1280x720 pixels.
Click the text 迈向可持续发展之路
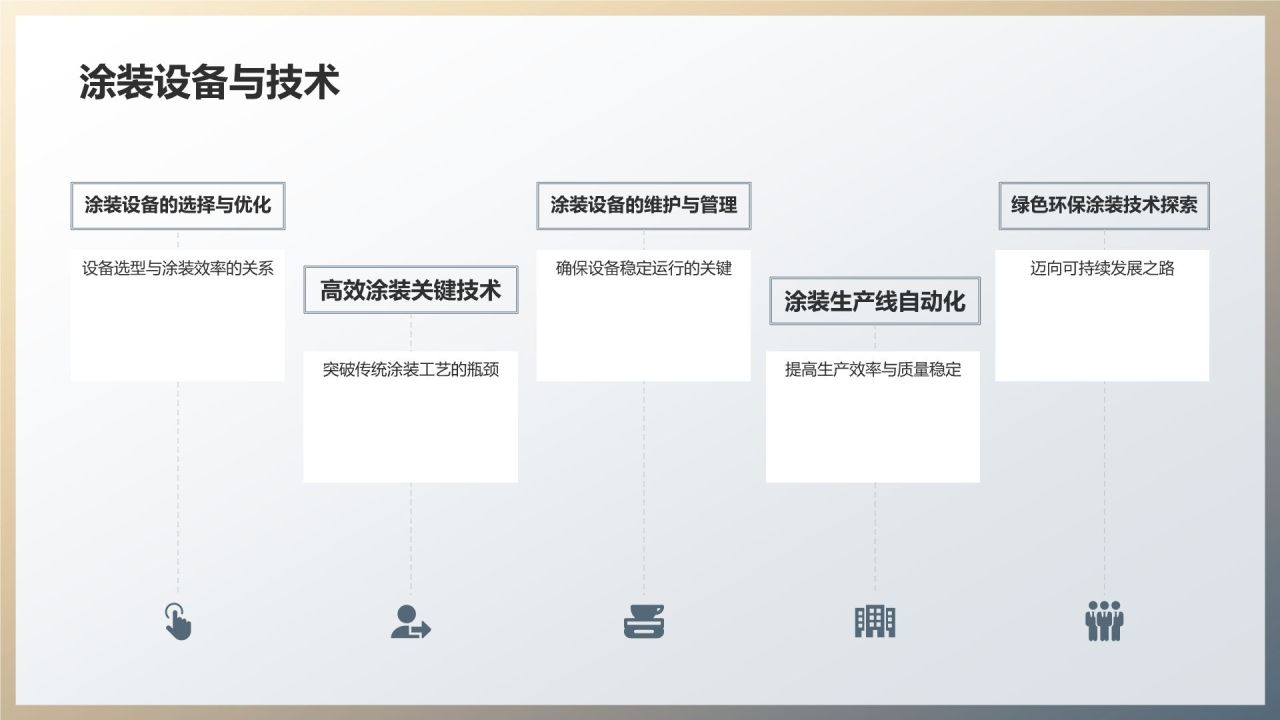click(1102, 268)
